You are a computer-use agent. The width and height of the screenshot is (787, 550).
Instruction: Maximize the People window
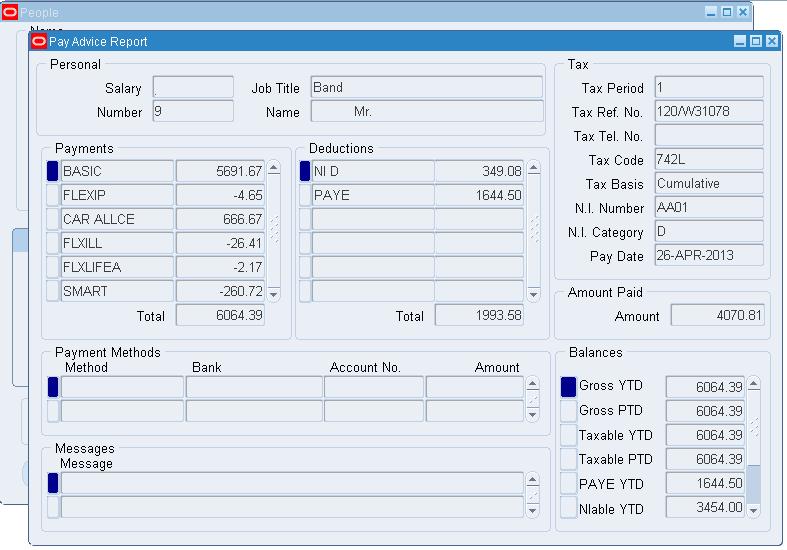(727, 12)
